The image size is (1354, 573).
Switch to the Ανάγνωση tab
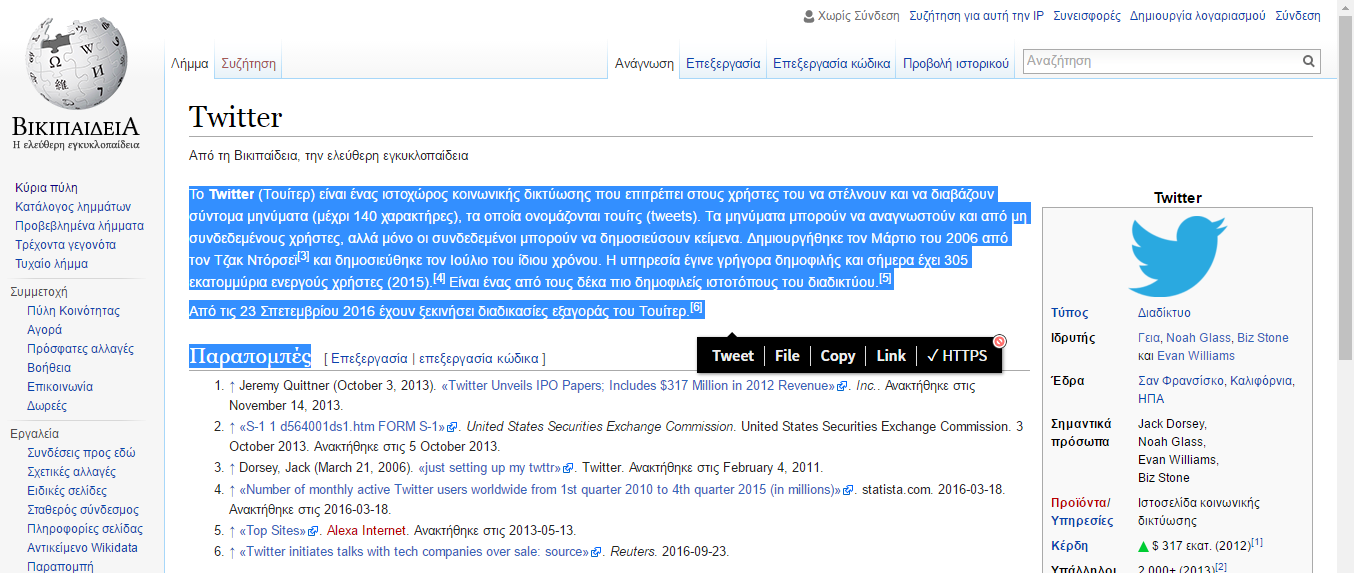(x=644, y=63)
